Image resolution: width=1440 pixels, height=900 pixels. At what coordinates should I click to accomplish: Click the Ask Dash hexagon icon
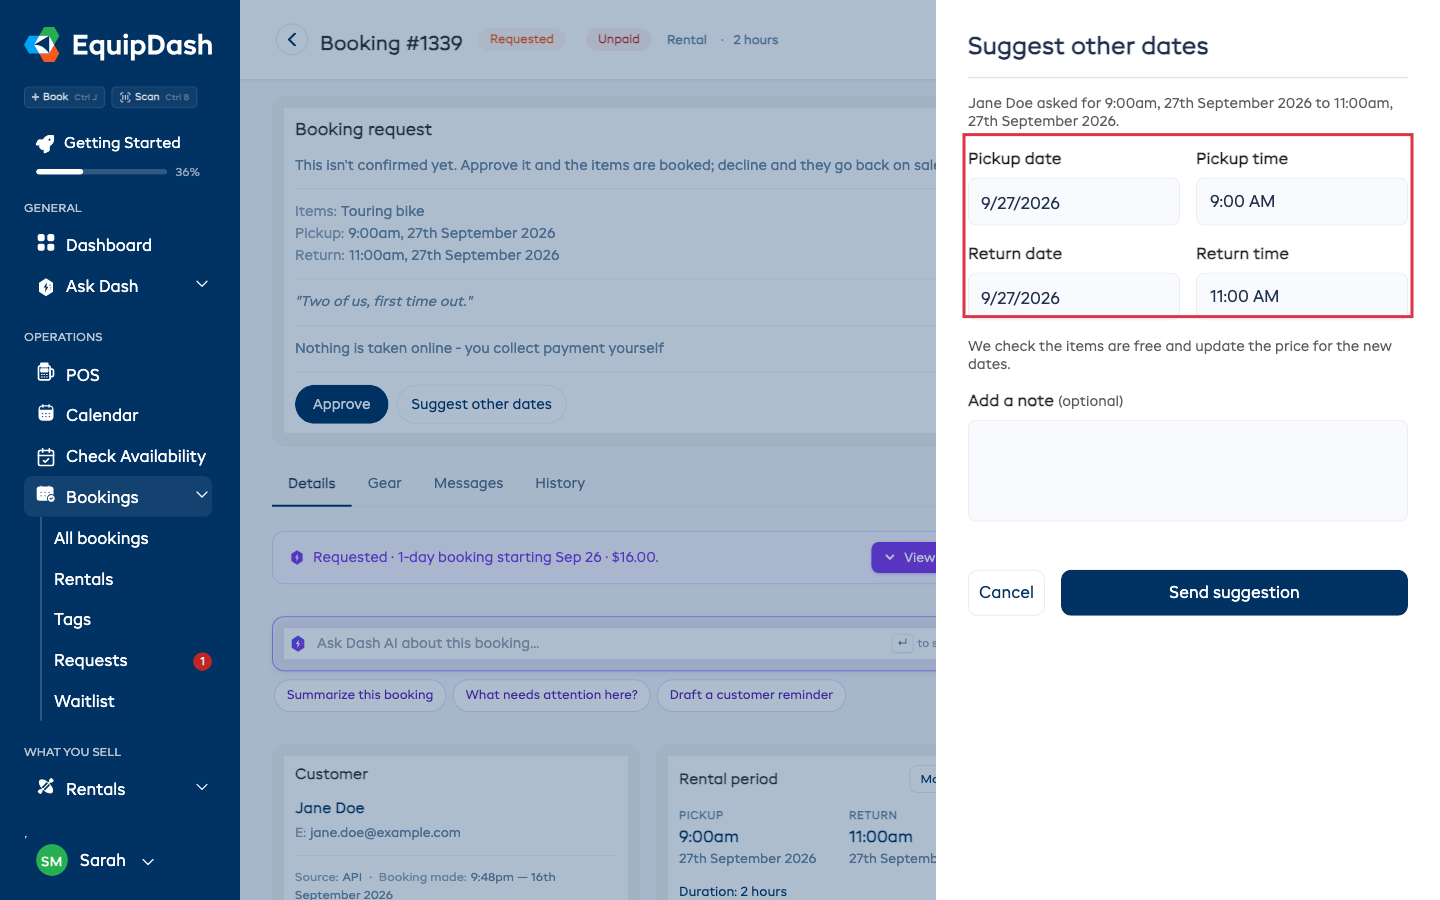coord(46,287)
